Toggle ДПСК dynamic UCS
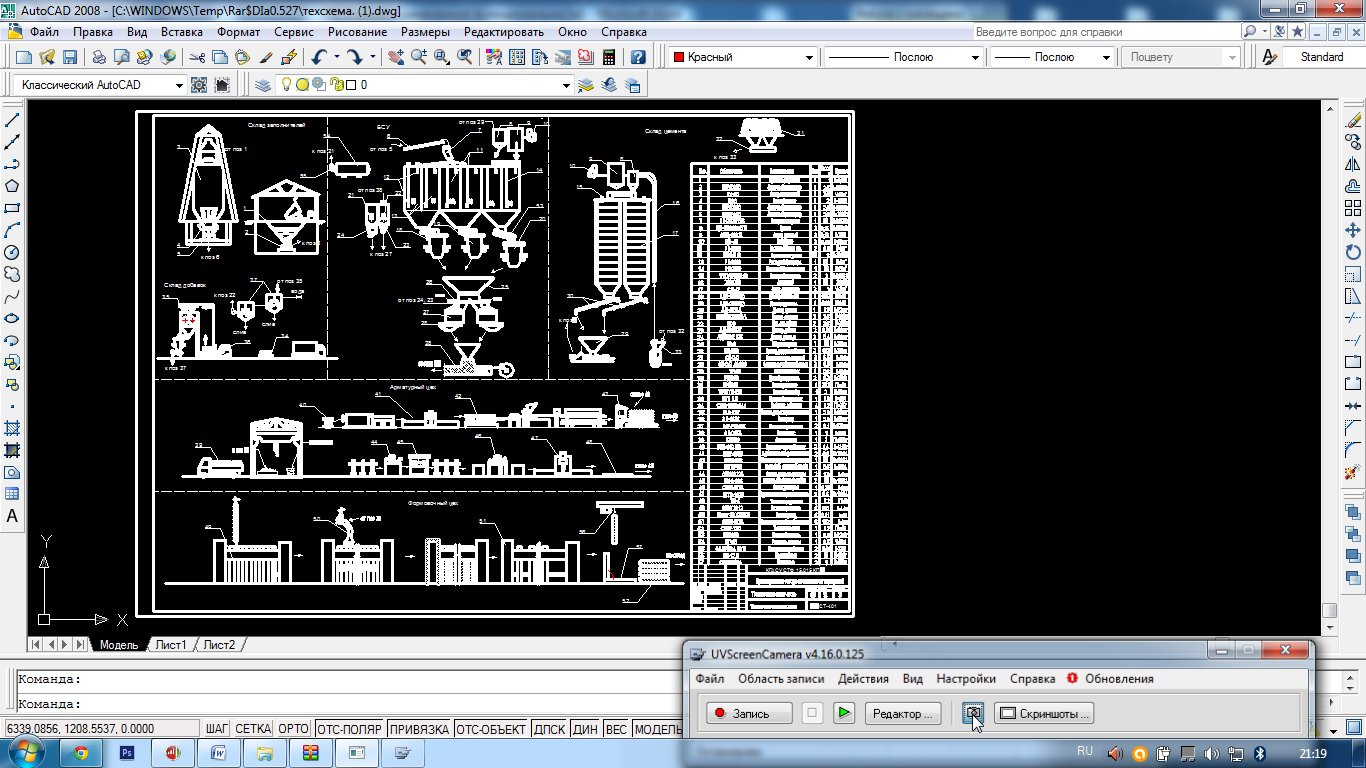This screenshot has width=1366, height=768. coord(549,729)
